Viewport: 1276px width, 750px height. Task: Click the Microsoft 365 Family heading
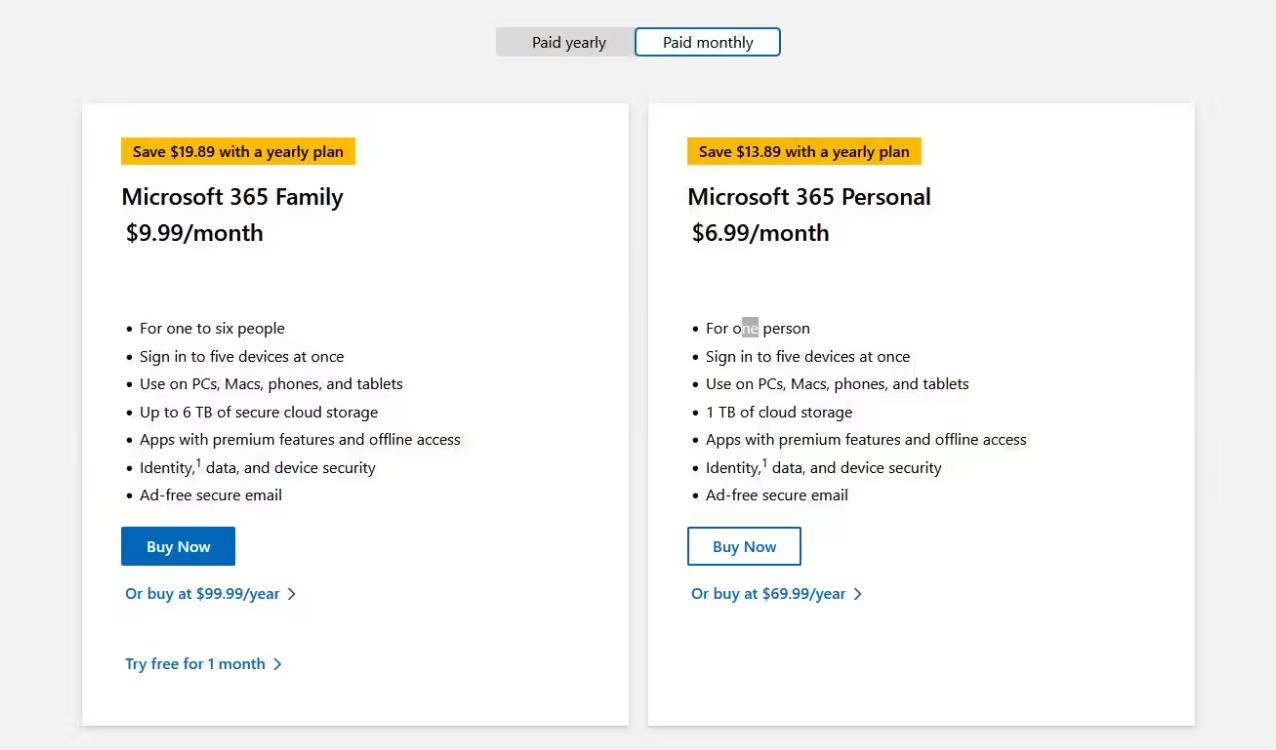232,197
